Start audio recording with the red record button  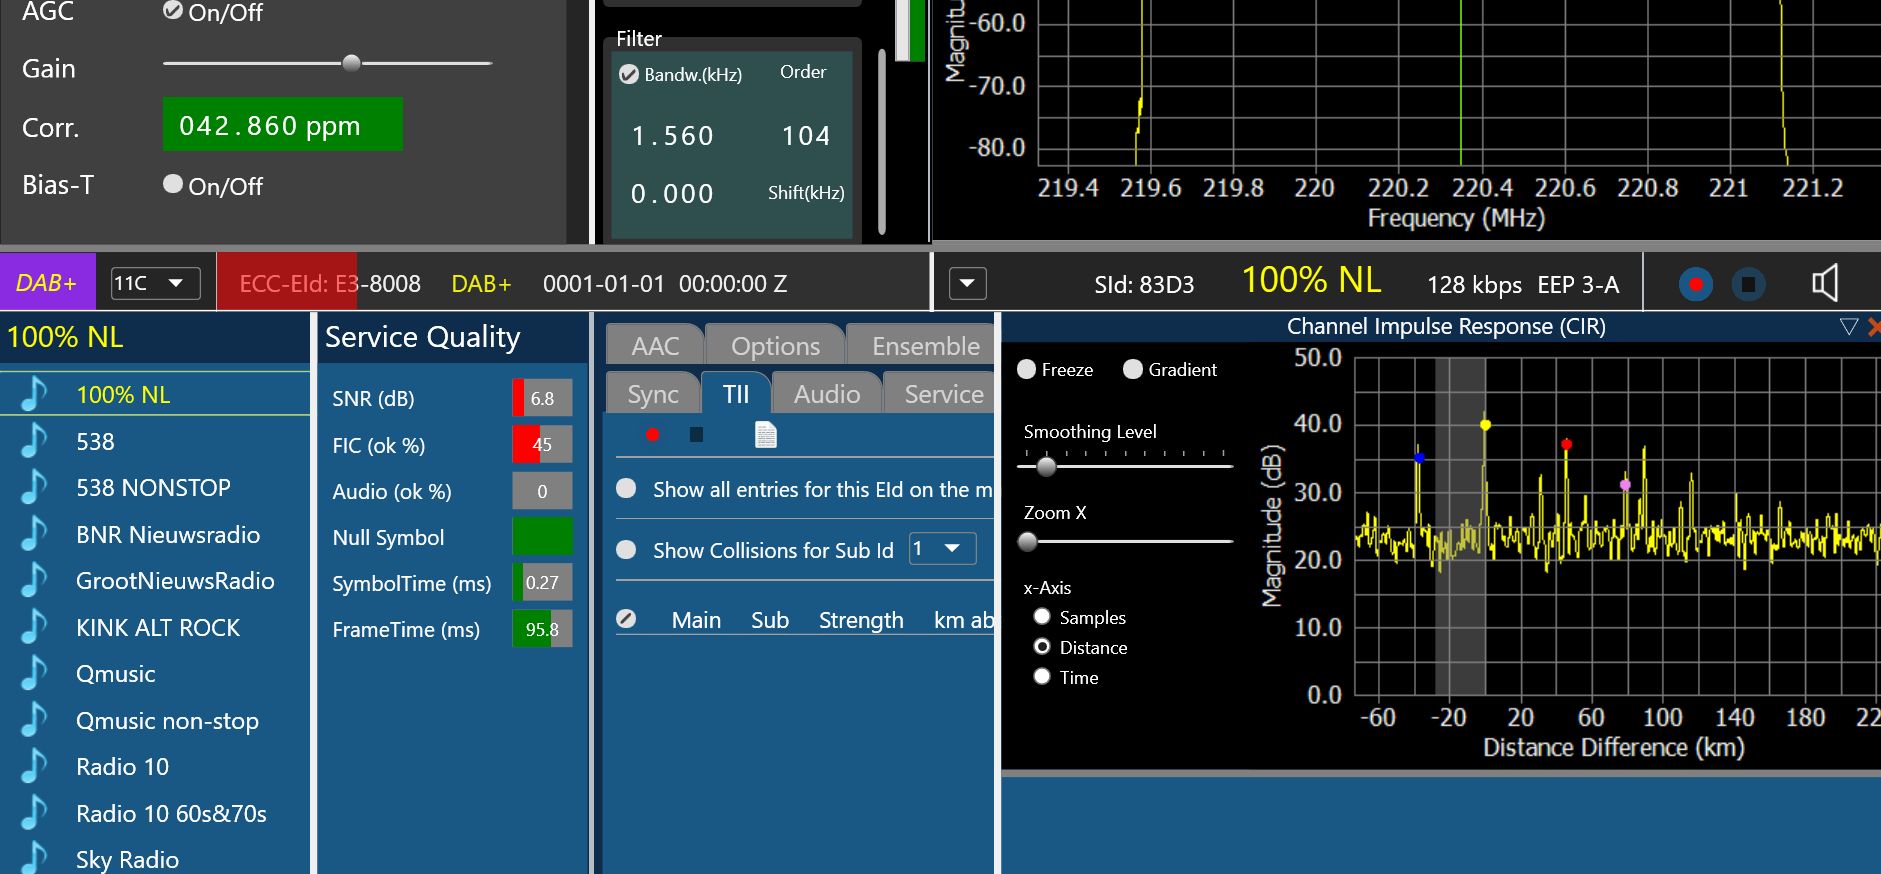coord(1695,284)
